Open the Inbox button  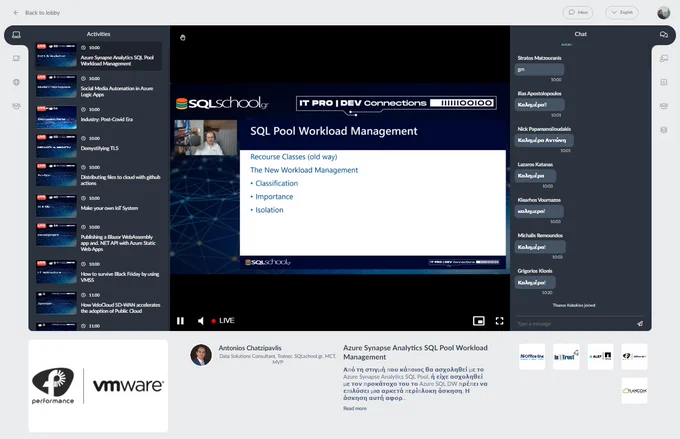(578, 12)
